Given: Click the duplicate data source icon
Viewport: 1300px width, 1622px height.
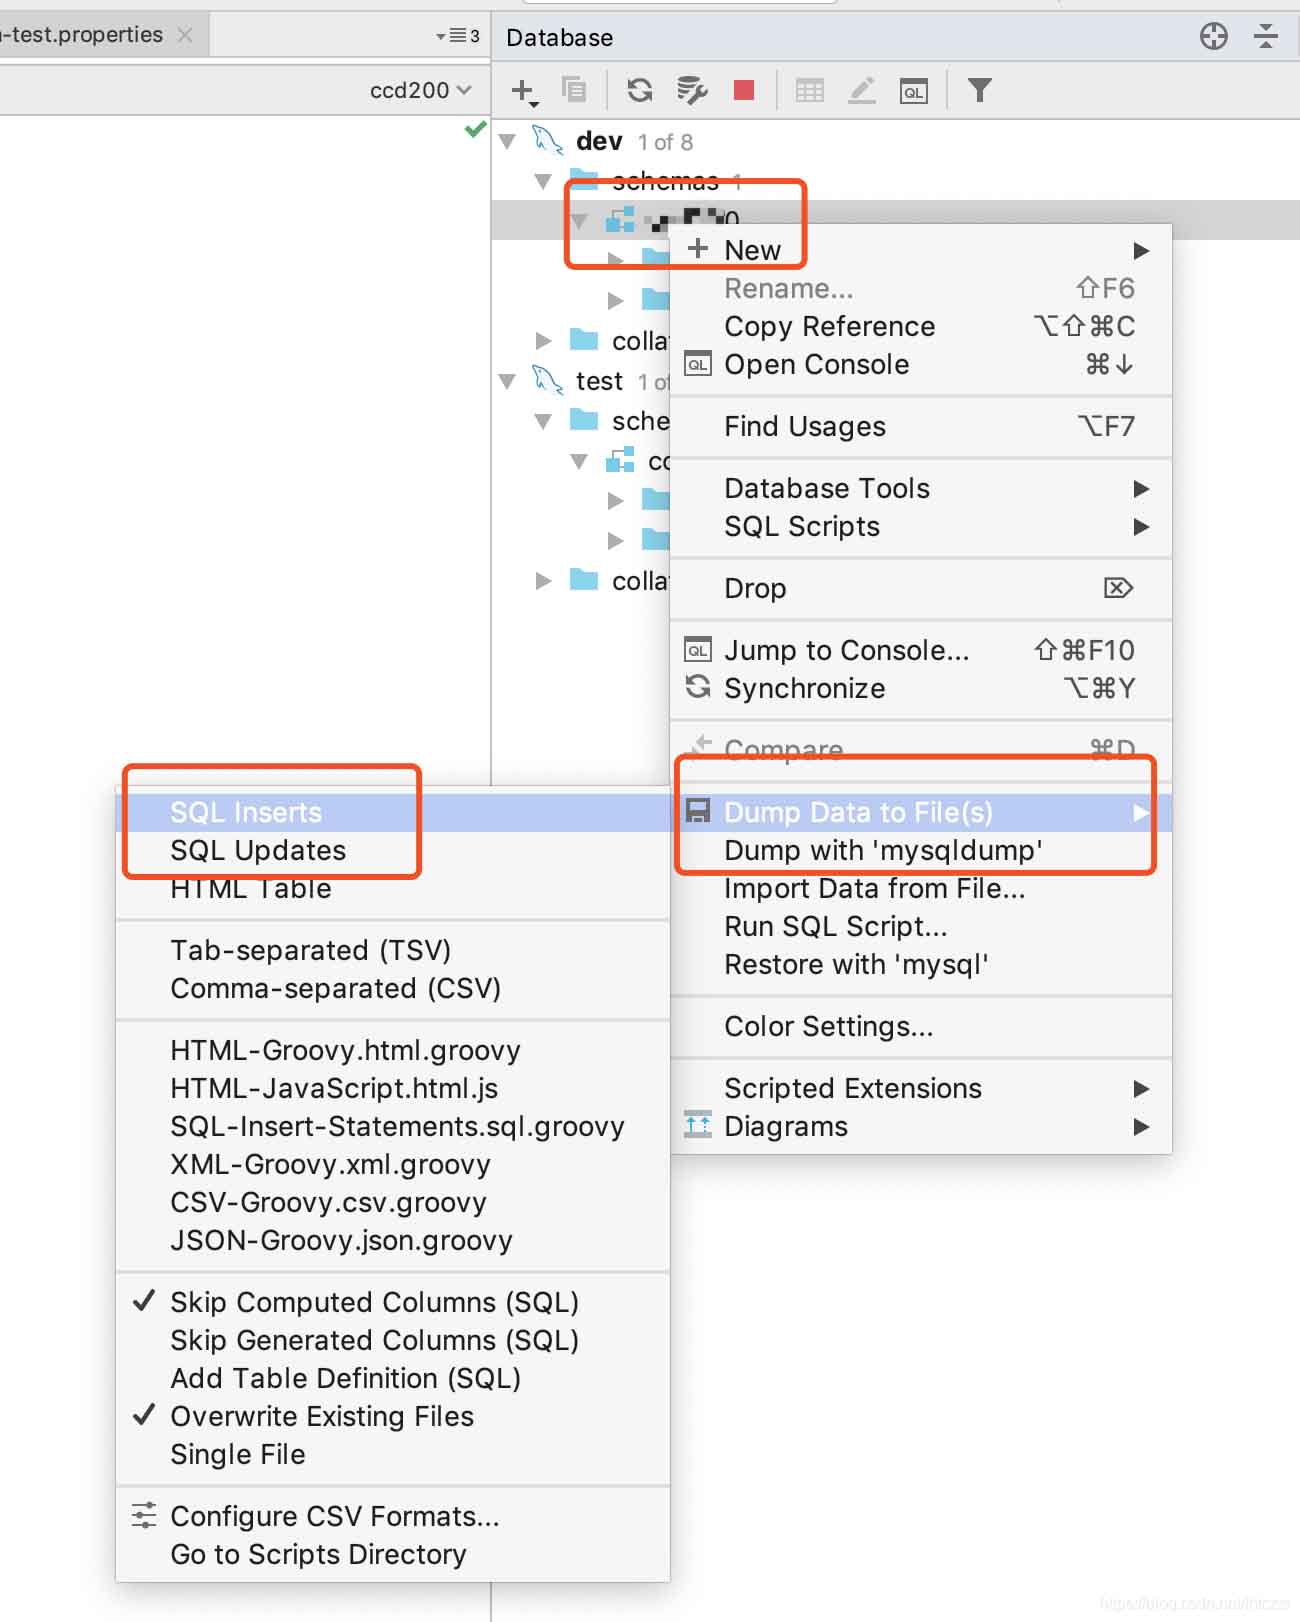Looking at the screenshot, I should point(574,89).
